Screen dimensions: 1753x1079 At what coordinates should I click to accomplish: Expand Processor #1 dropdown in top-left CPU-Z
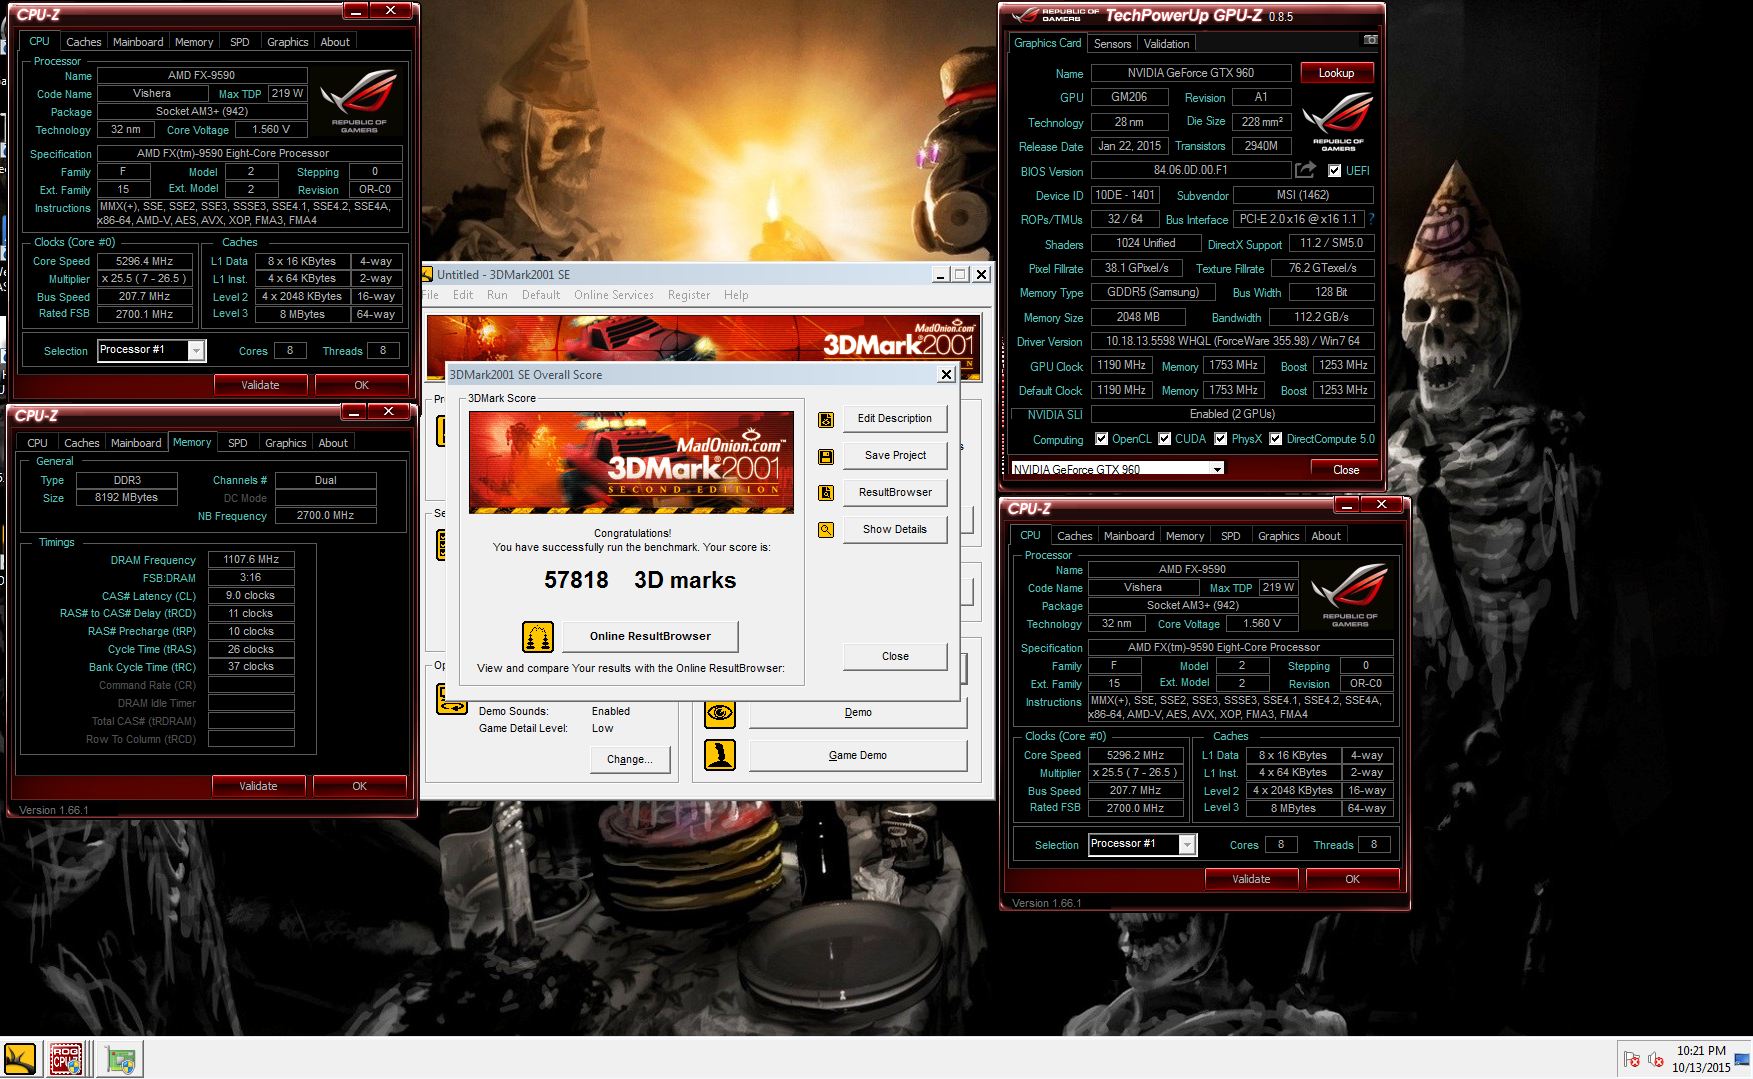(196, 350)
